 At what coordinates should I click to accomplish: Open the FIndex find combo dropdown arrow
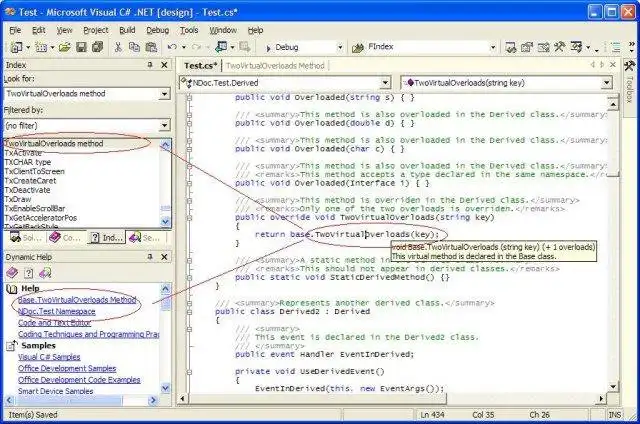493,48
